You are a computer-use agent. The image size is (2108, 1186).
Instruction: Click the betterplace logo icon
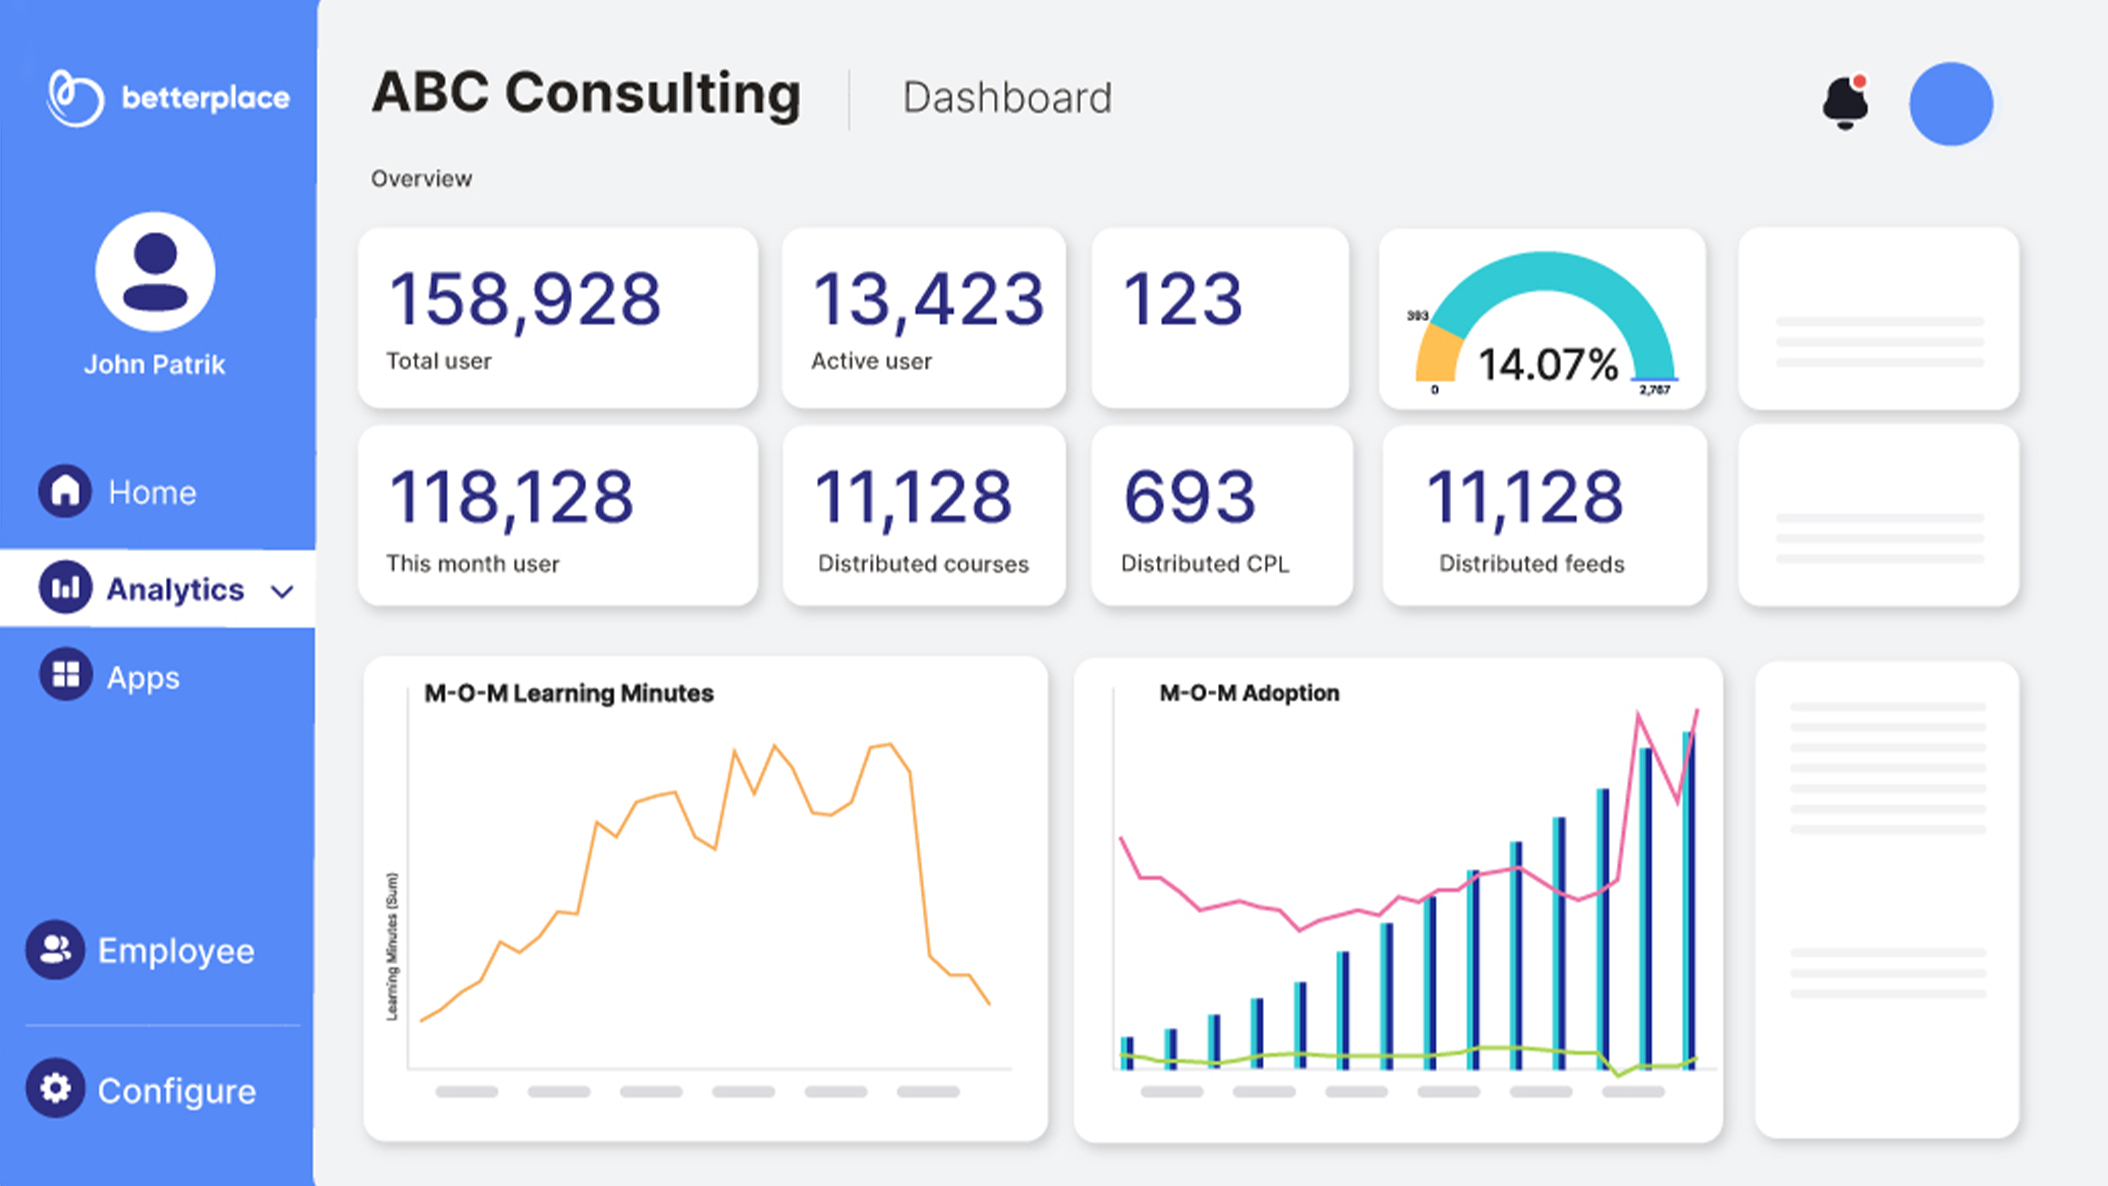(75, 98)
